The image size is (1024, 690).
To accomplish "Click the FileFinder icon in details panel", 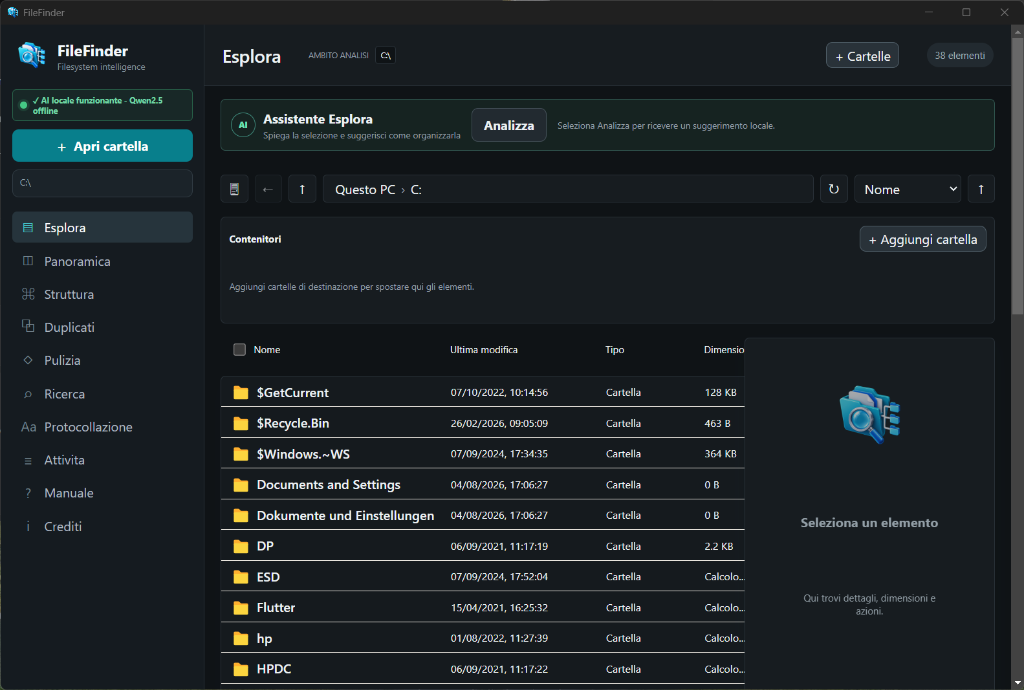I will (x=869, y=415).
